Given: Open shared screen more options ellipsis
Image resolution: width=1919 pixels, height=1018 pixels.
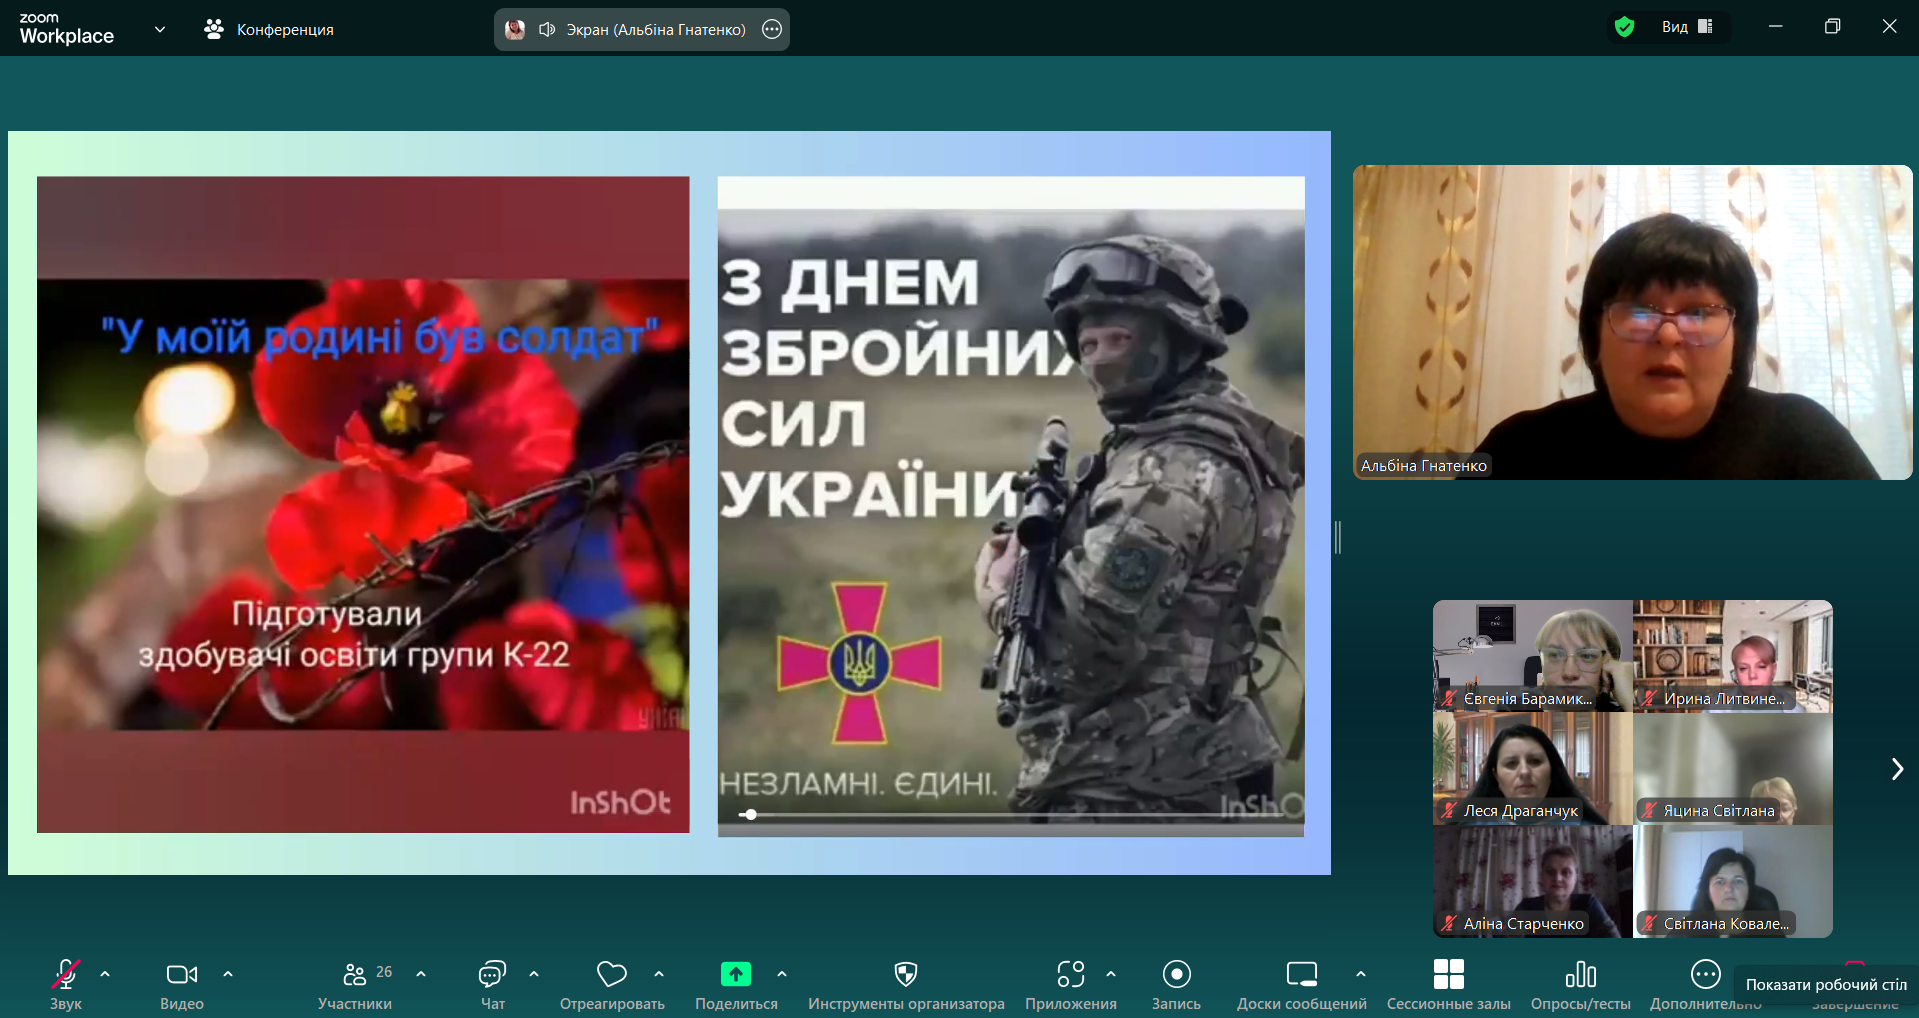Looking at the screenshot, I should [772, 29].
